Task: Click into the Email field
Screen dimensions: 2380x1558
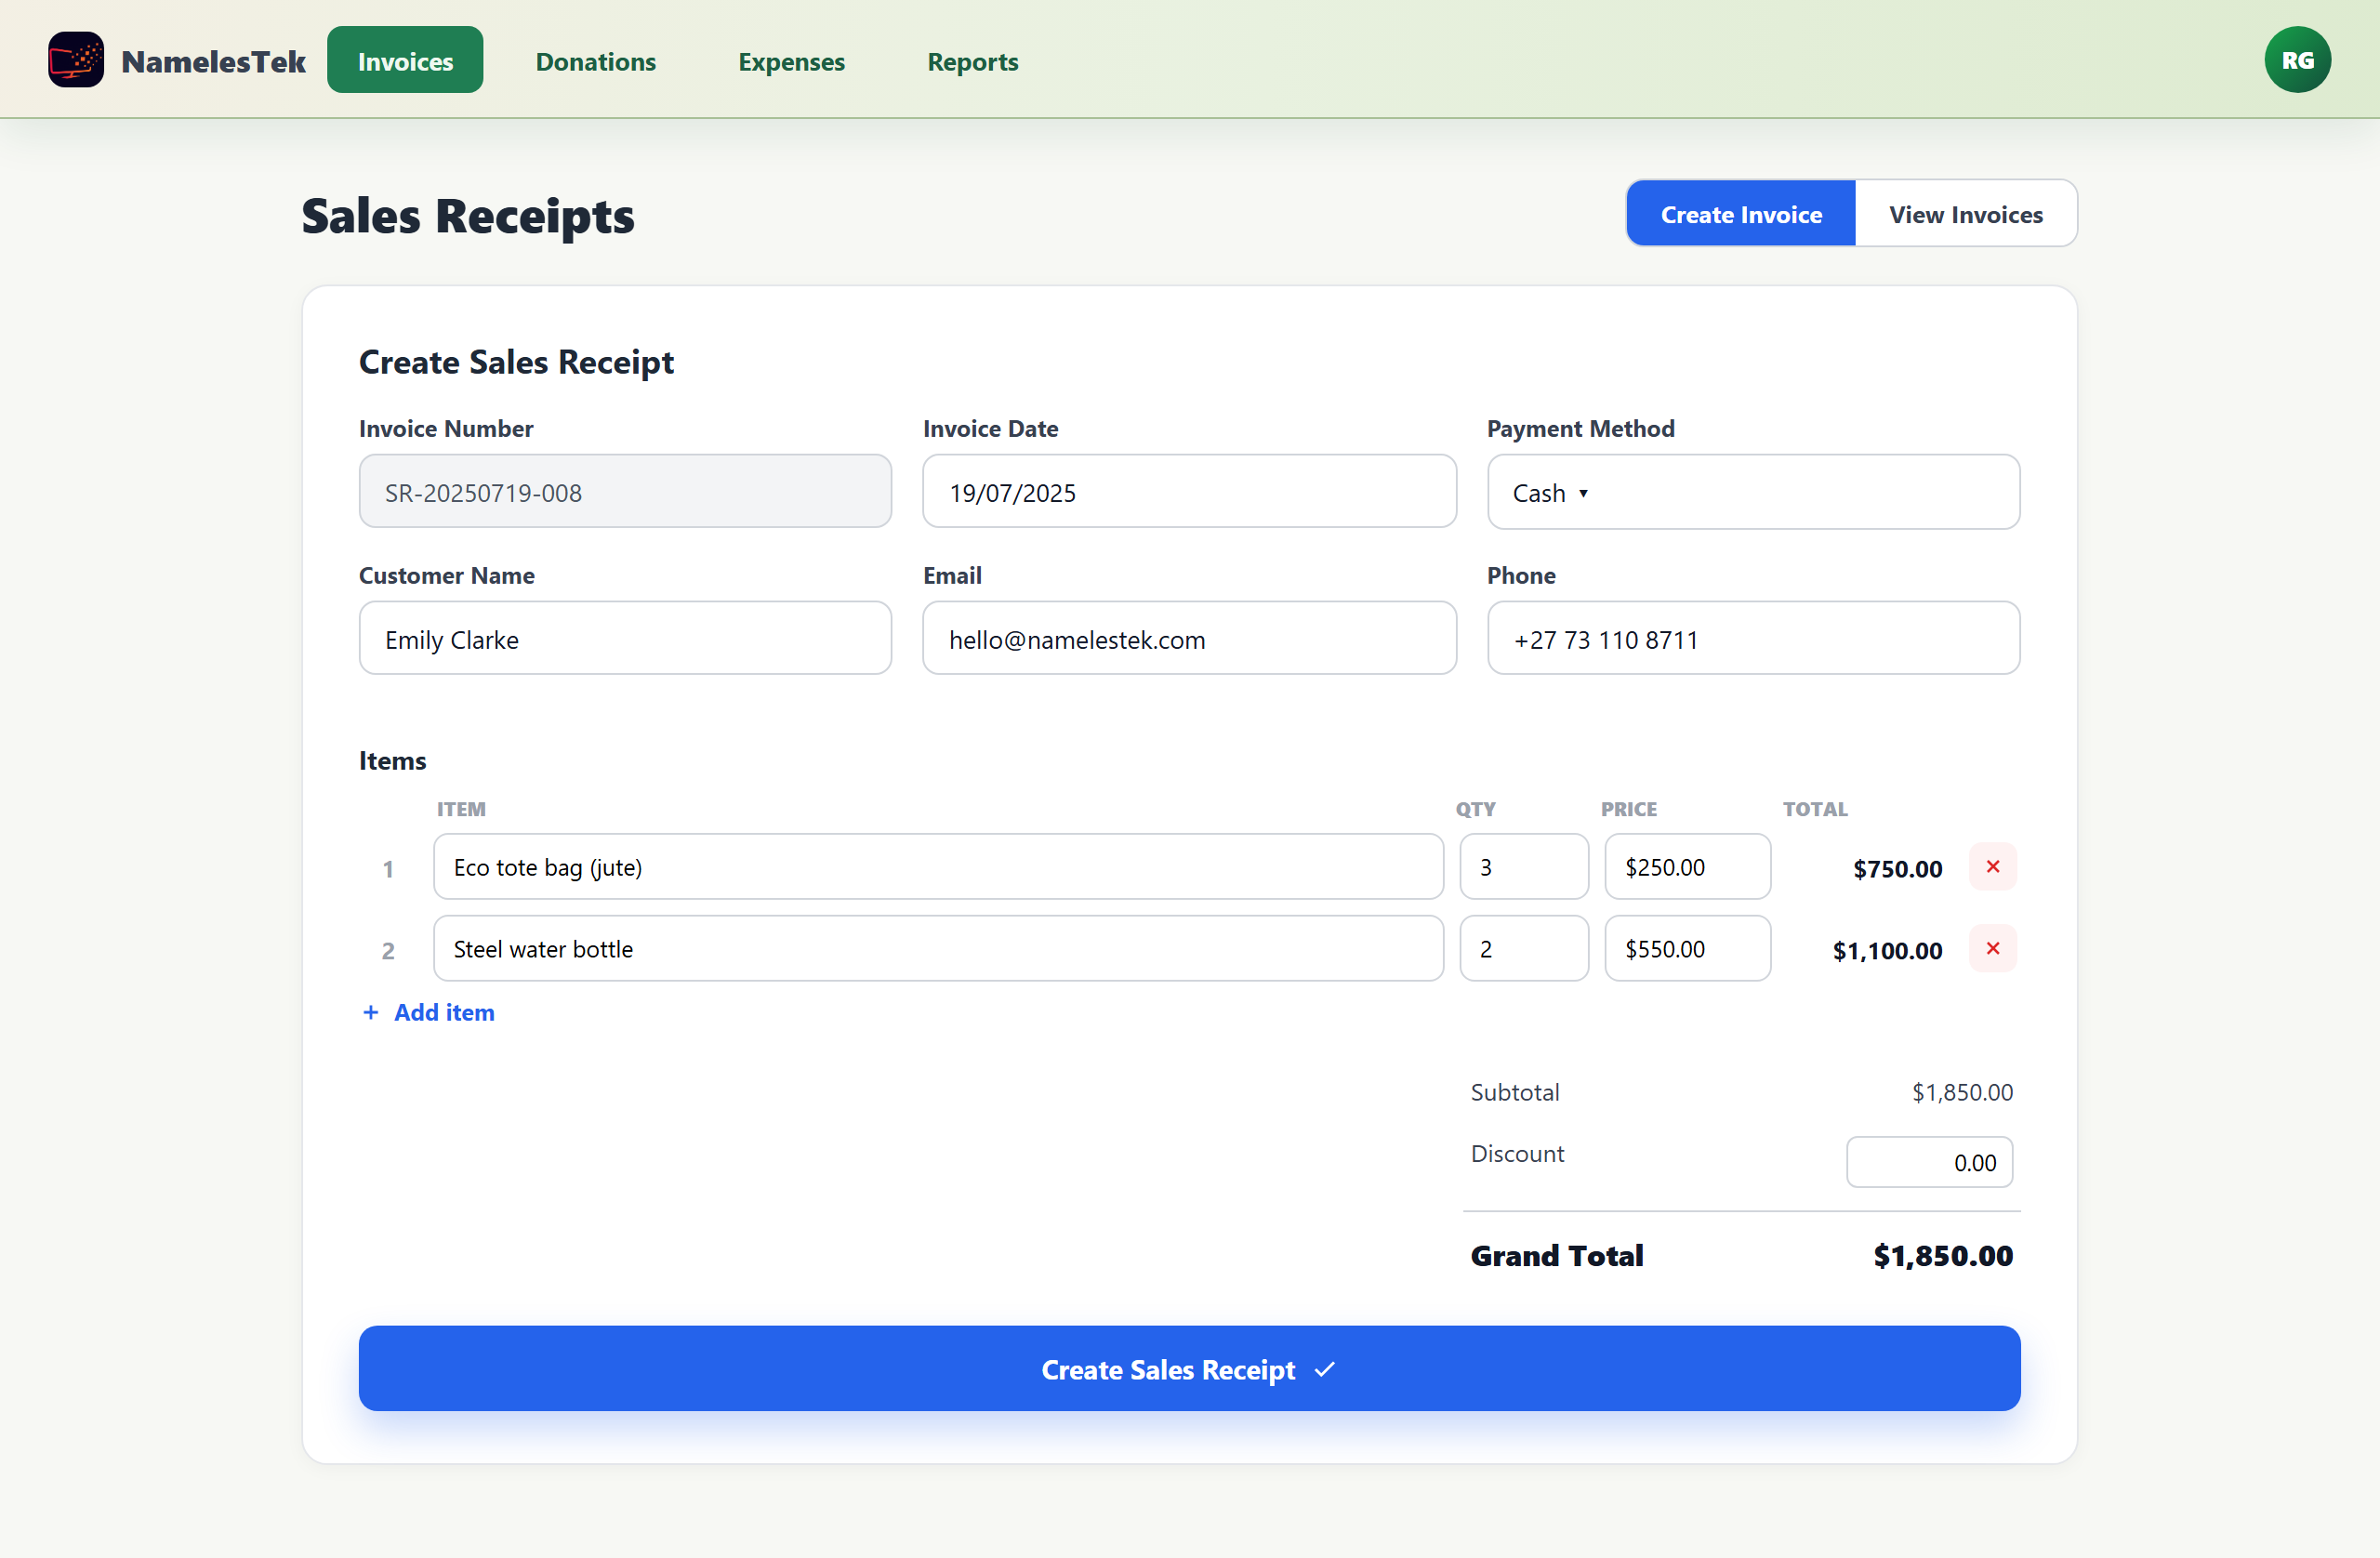Action: 1188,638
